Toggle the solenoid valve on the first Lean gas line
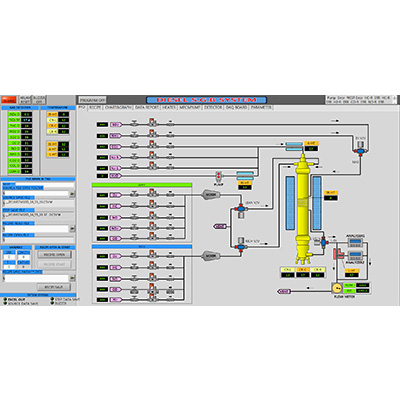The height and width of the screenshot is (400, 400). click(x=152, y=193)
